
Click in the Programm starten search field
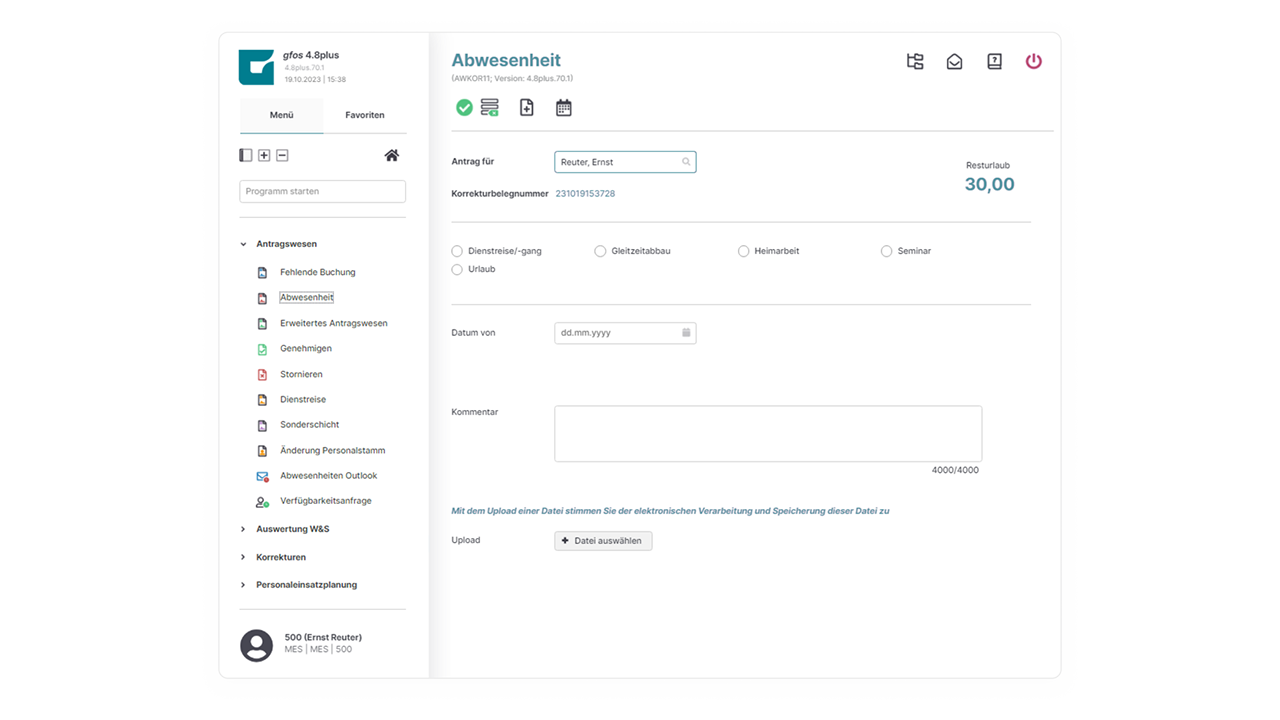323,191
